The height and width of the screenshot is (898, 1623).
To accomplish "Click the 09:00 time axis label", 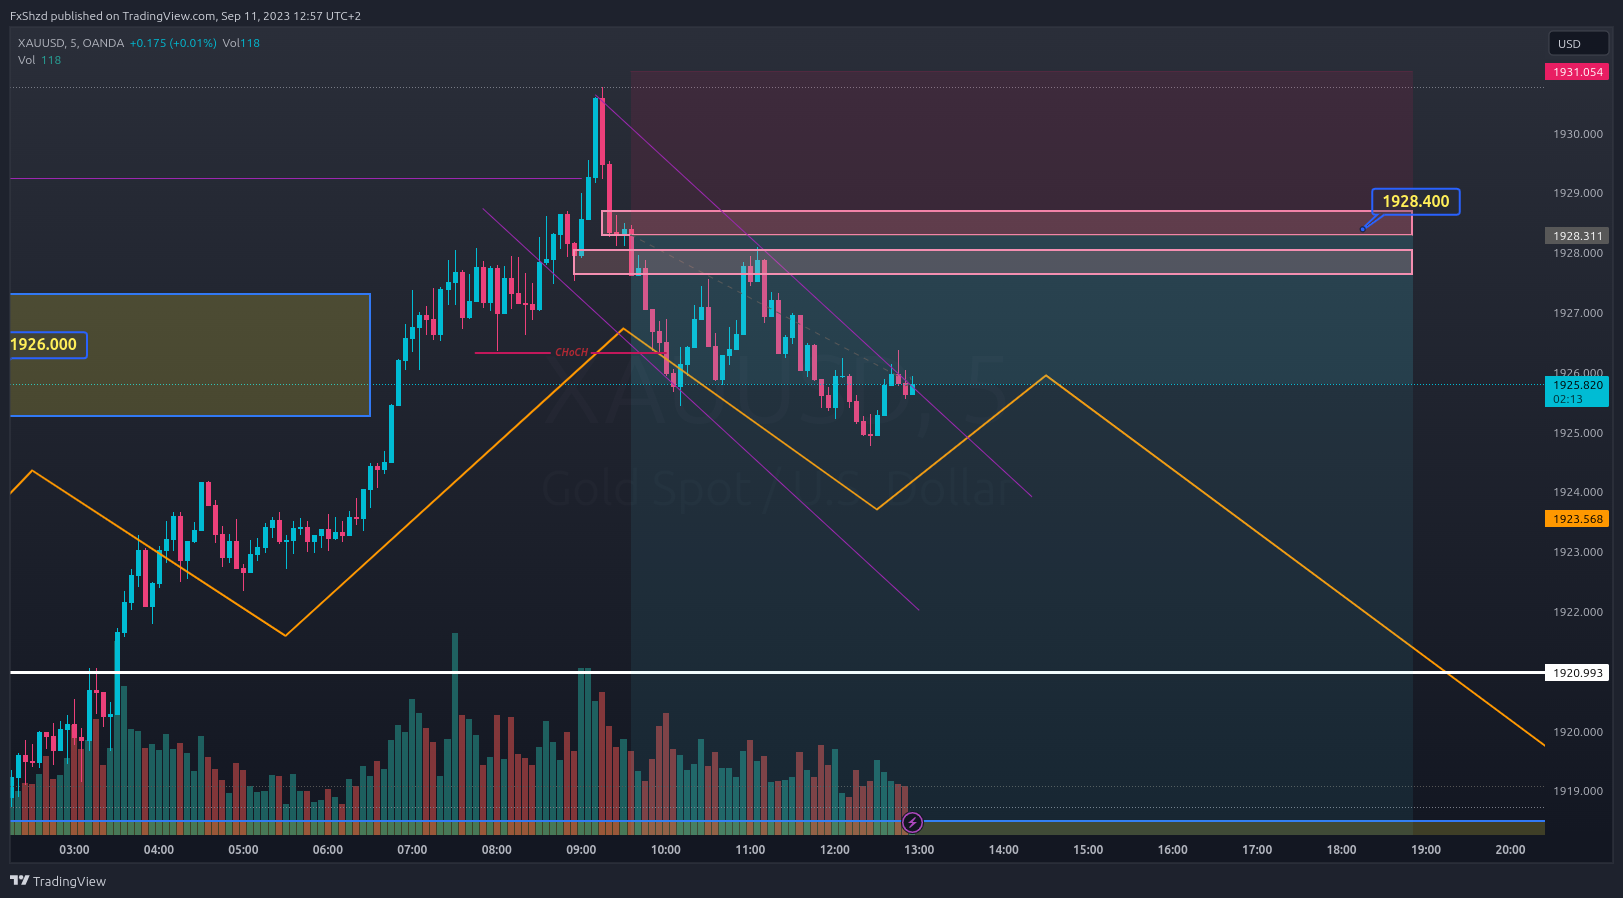I will click(x=581, y=850).
